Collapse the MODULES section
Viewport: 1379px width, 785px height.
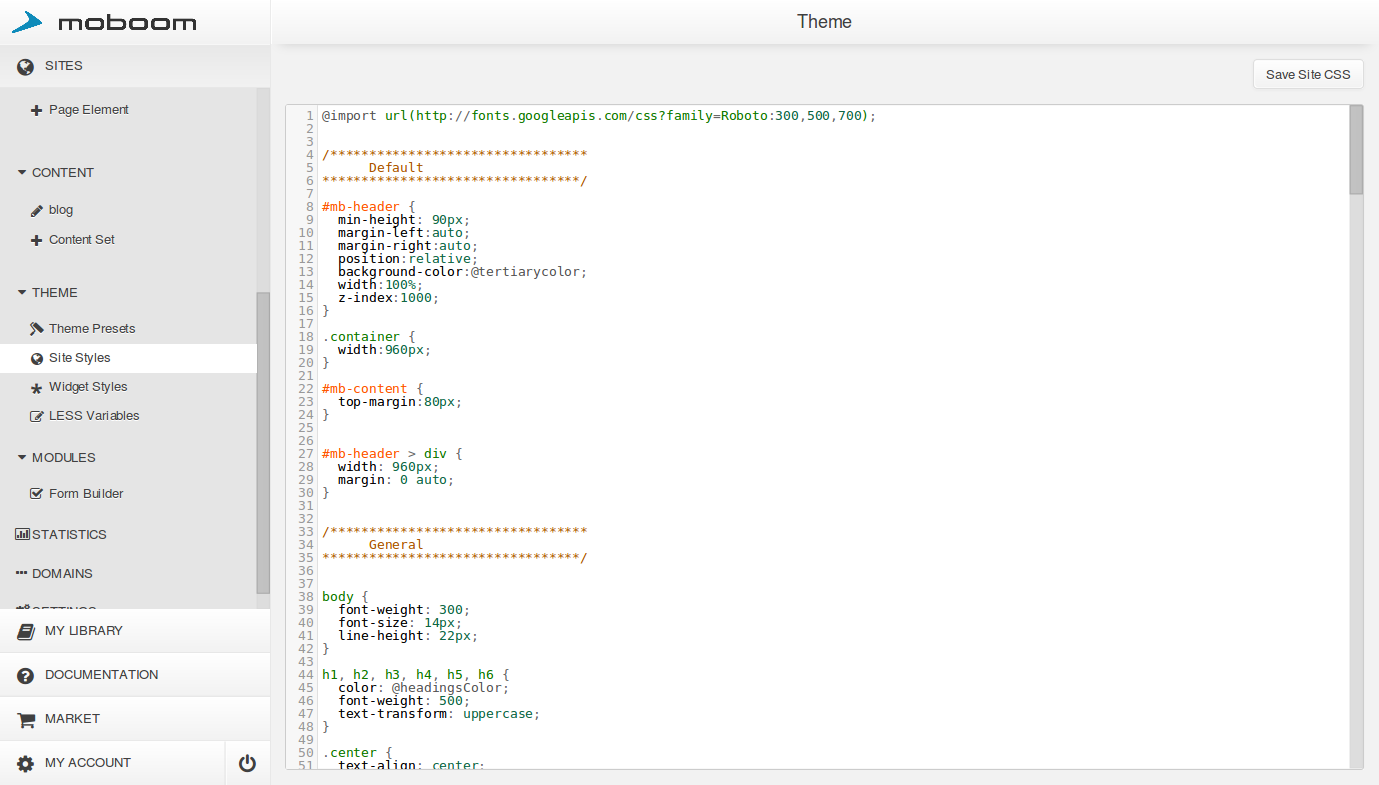[22, 458]
